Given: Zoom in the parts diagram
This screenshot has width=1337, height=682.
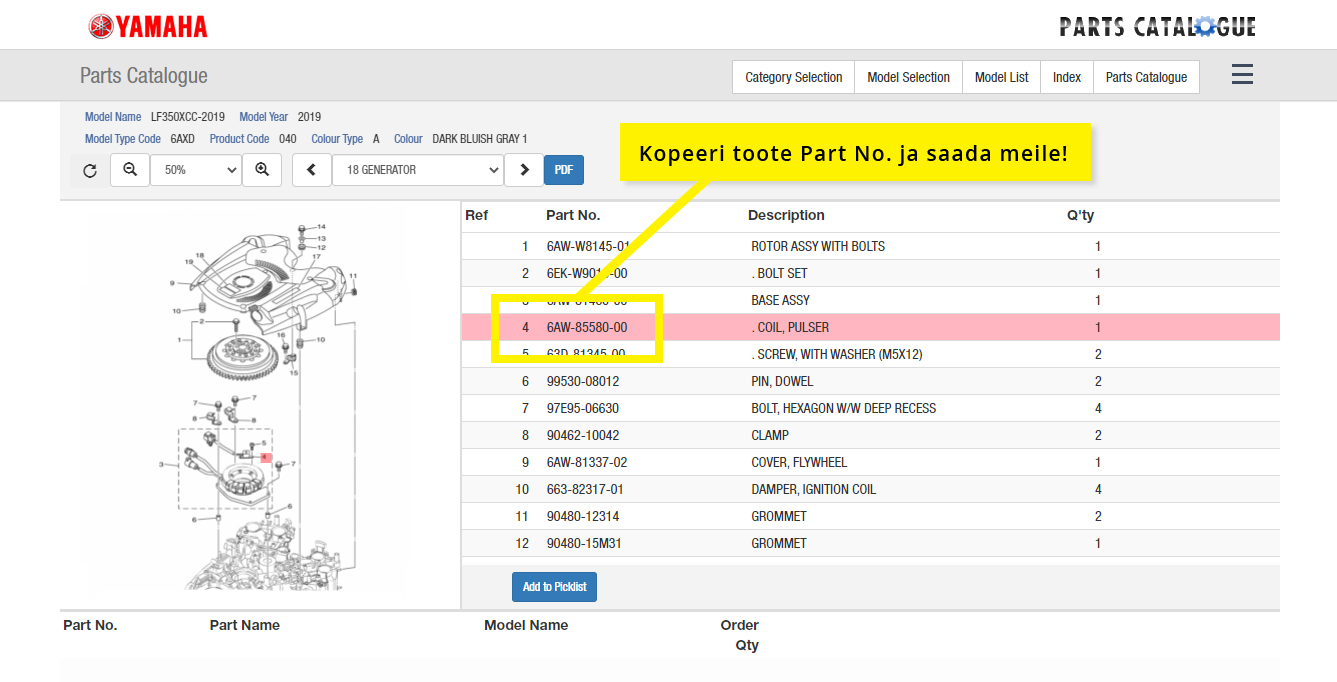Looking at the screenshot, I should [262, 170].
